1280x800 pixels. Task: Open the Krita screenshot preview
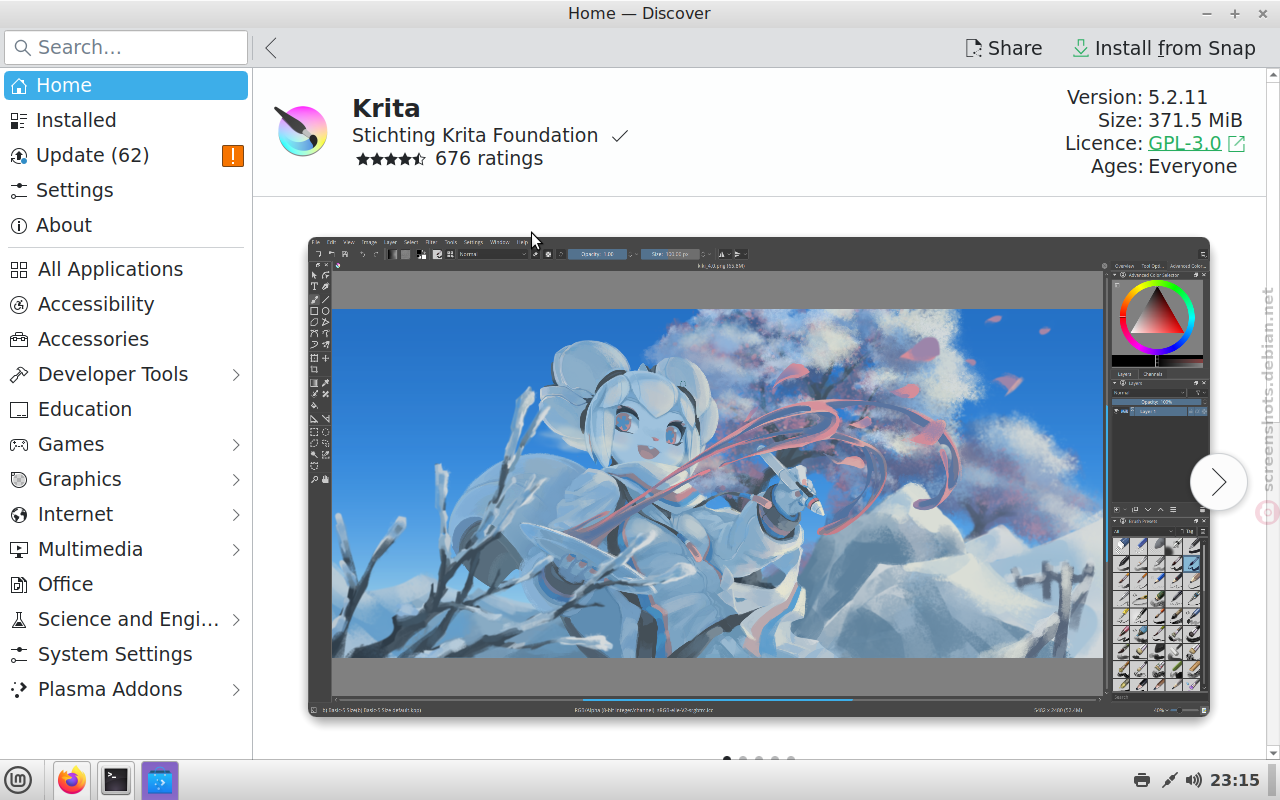point(759,477)
